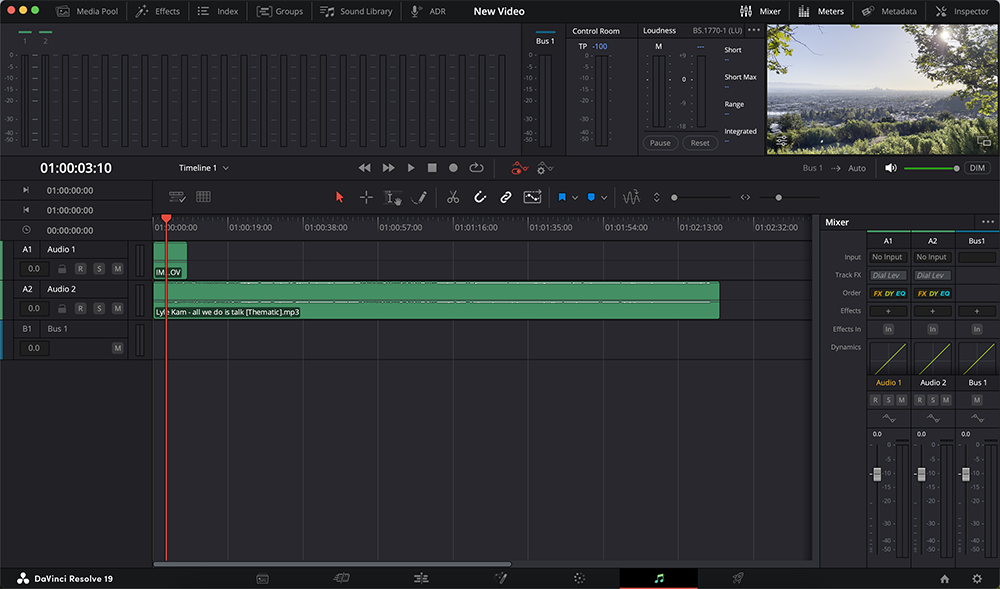The width and height of the screenshot is (1000, 589).
Task: Open the Mixer panel
Action: [762, 11]
